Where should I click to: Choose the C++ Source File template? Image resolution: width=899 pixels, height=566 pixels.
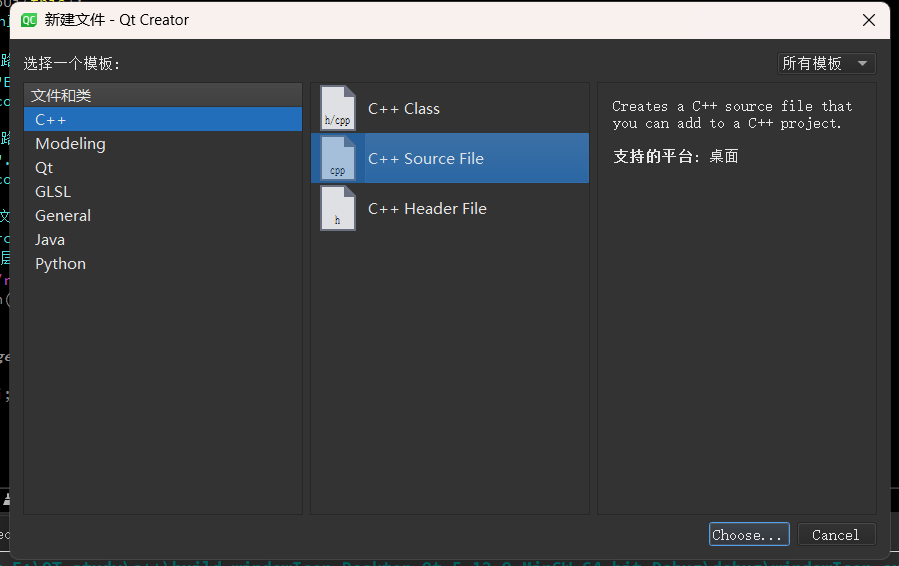pos(450,158)
